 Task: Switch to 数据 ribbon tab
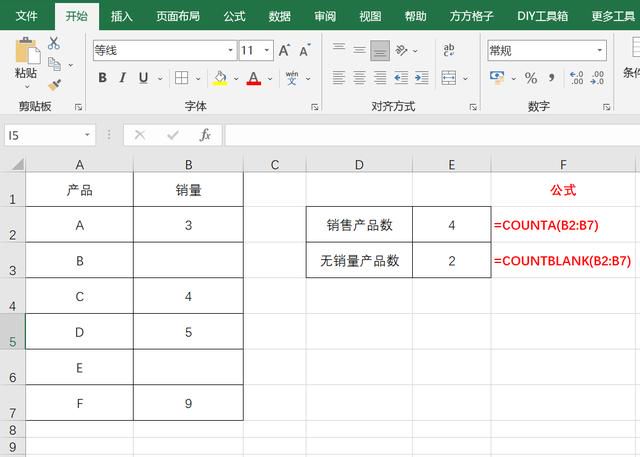(x=280, y=16)
